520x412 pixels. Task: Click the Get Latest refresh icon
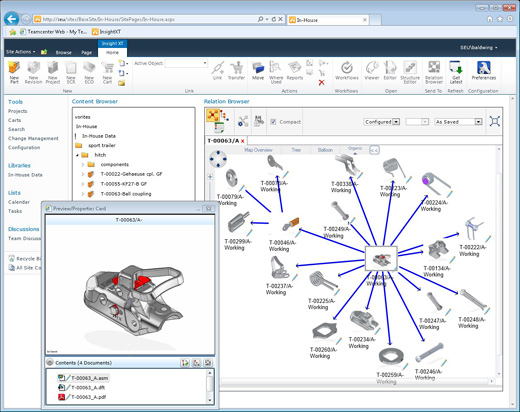456,72
